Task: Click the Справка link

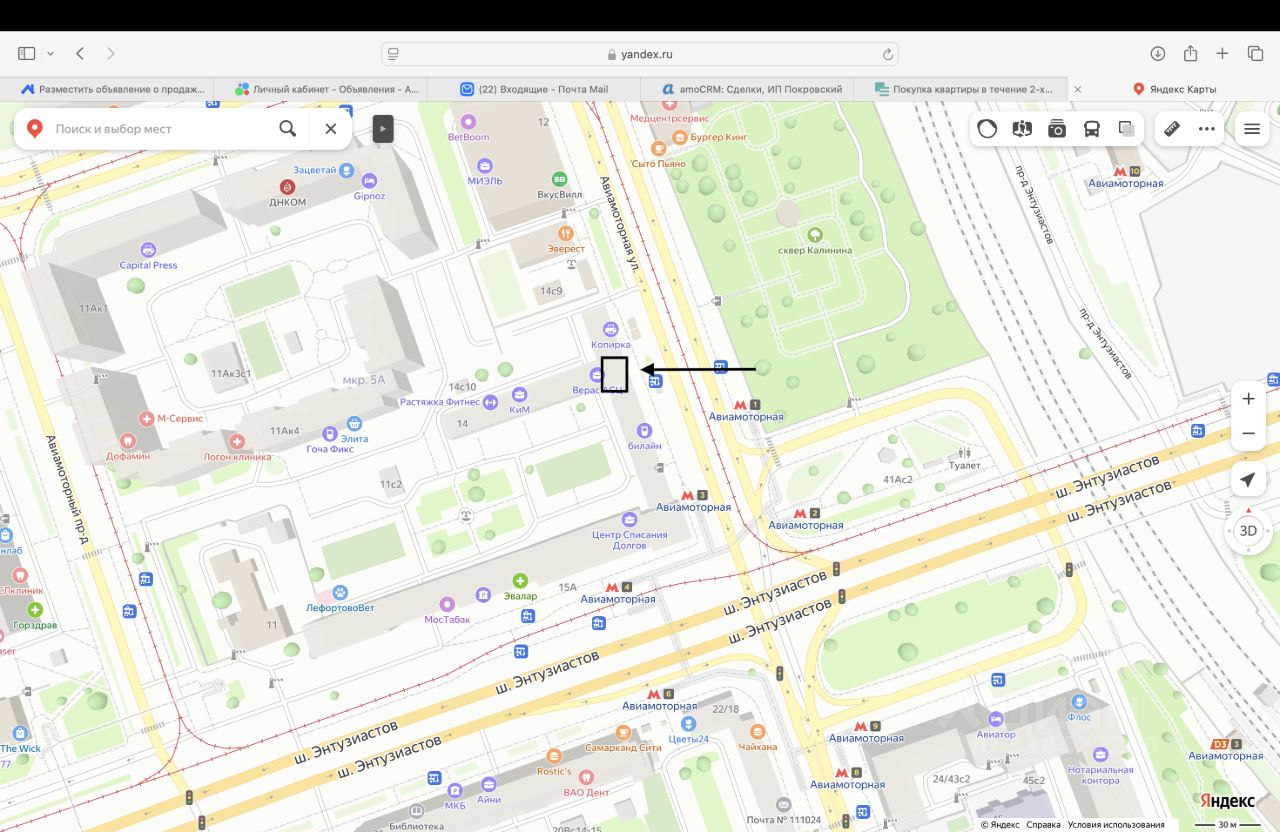Action: coord(1043,825)
